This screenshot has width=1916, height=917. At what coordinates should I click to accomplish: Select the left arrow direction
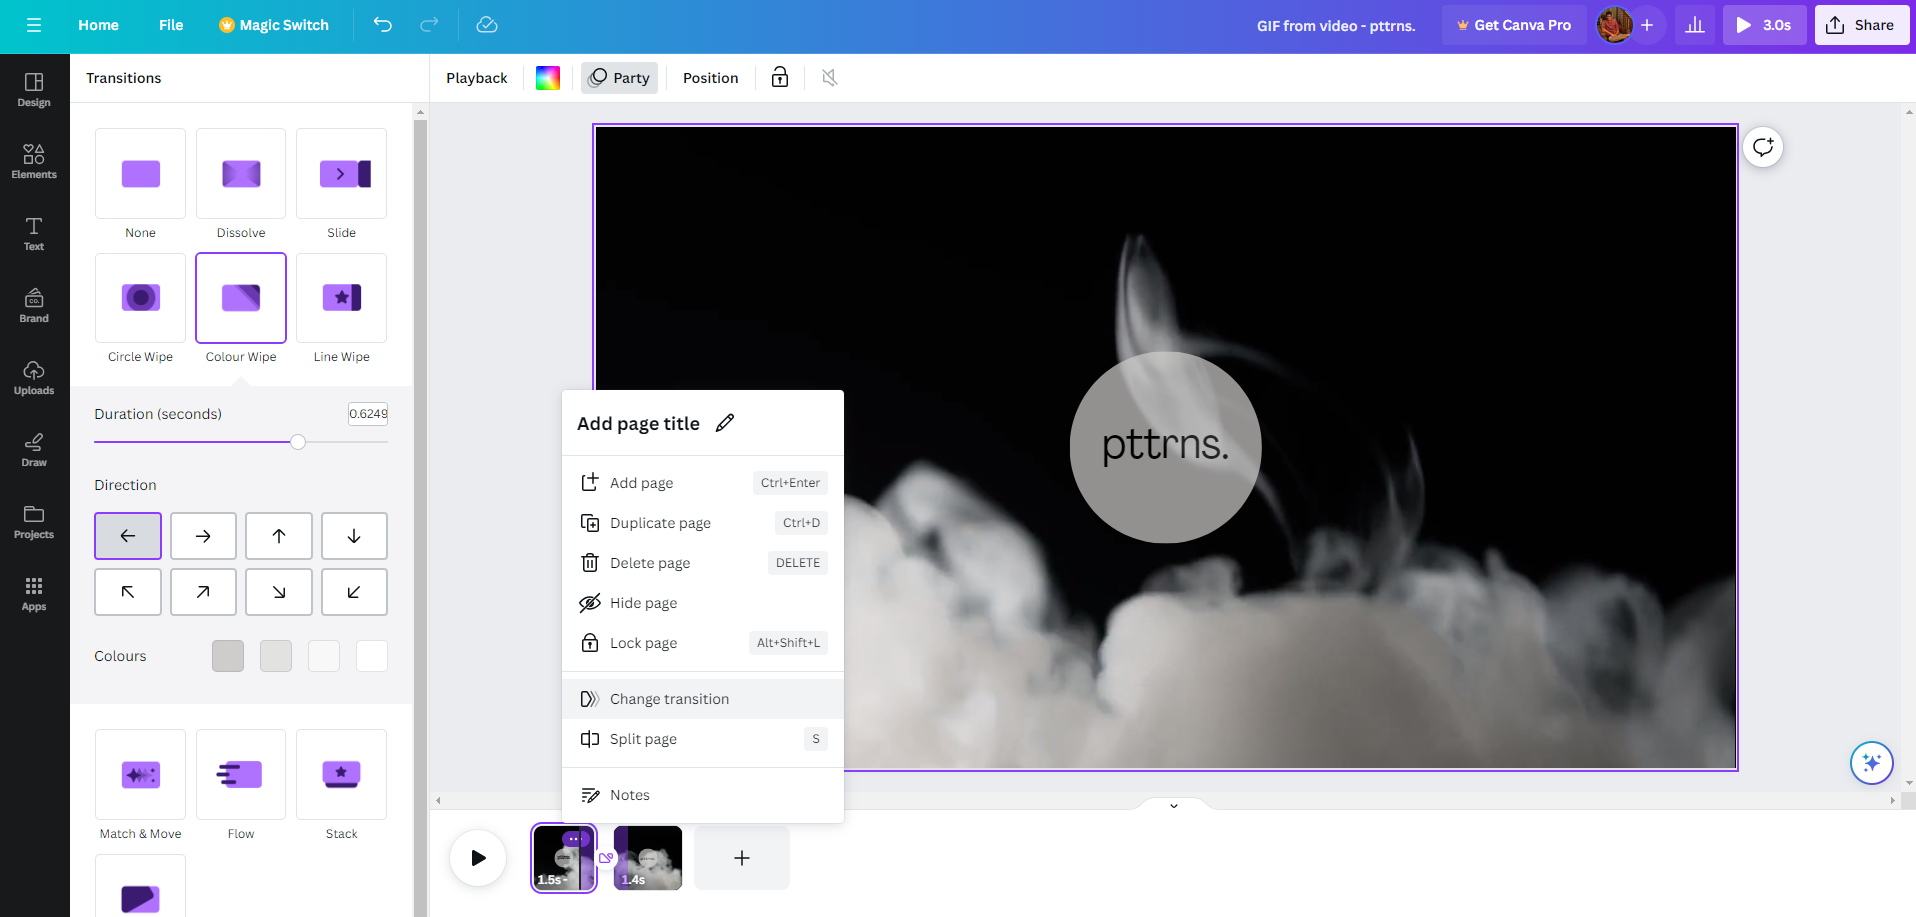[x=128, y=536]
